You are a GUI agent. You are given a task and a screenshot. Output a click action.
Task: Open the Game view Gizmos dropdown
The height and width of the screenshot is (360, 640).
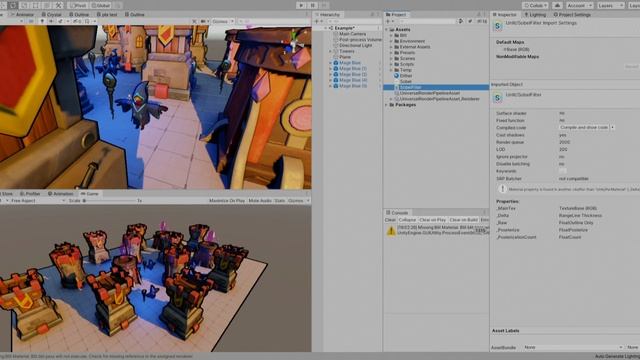pyautogui.click(x=298, y=201)
